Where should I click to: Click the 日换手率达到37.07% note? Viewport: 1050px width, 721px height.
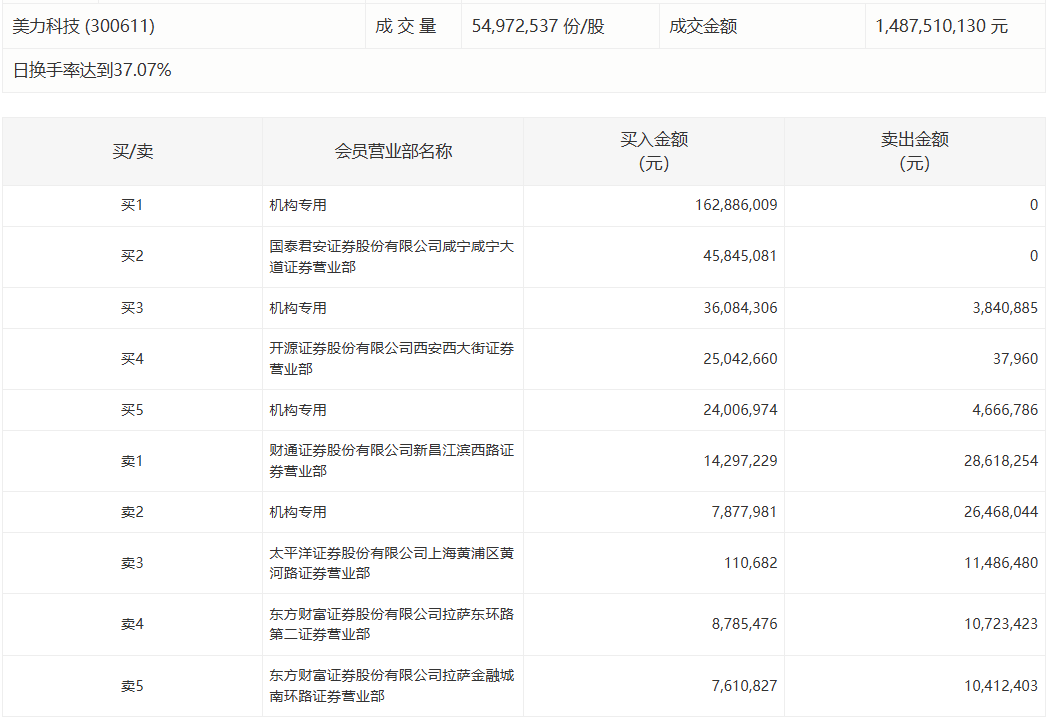coord(92,70)
